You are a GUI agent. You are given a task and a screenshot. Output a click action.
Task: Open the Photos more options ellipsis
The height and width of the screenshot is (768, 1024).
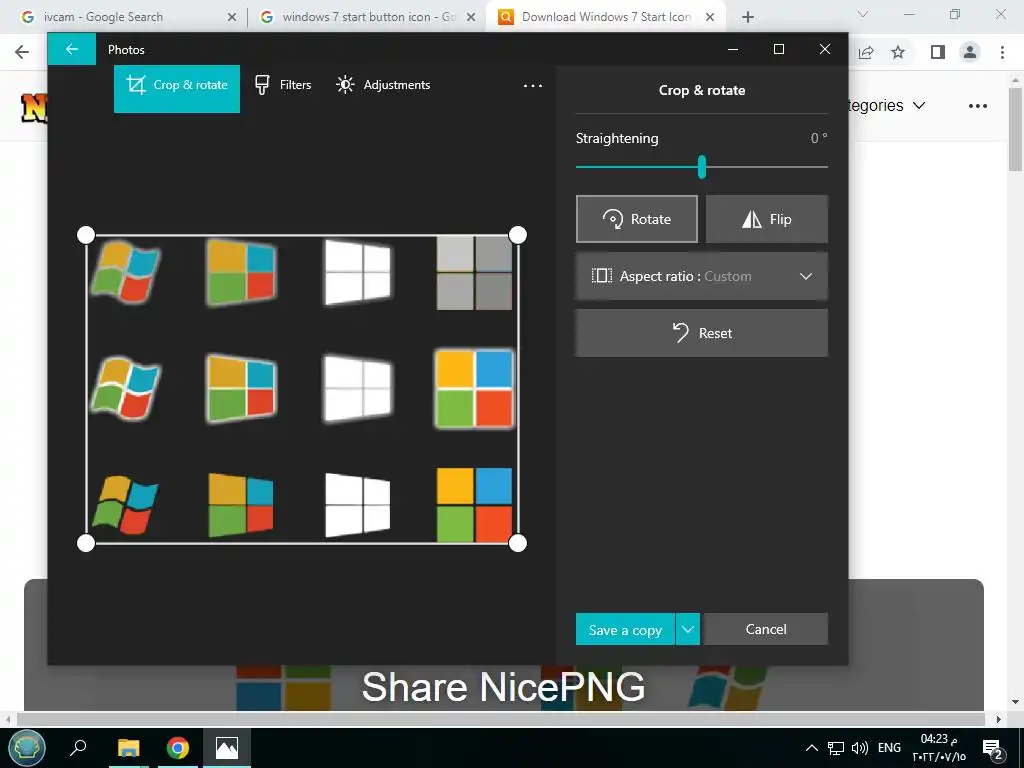click(x=532, y=86)
